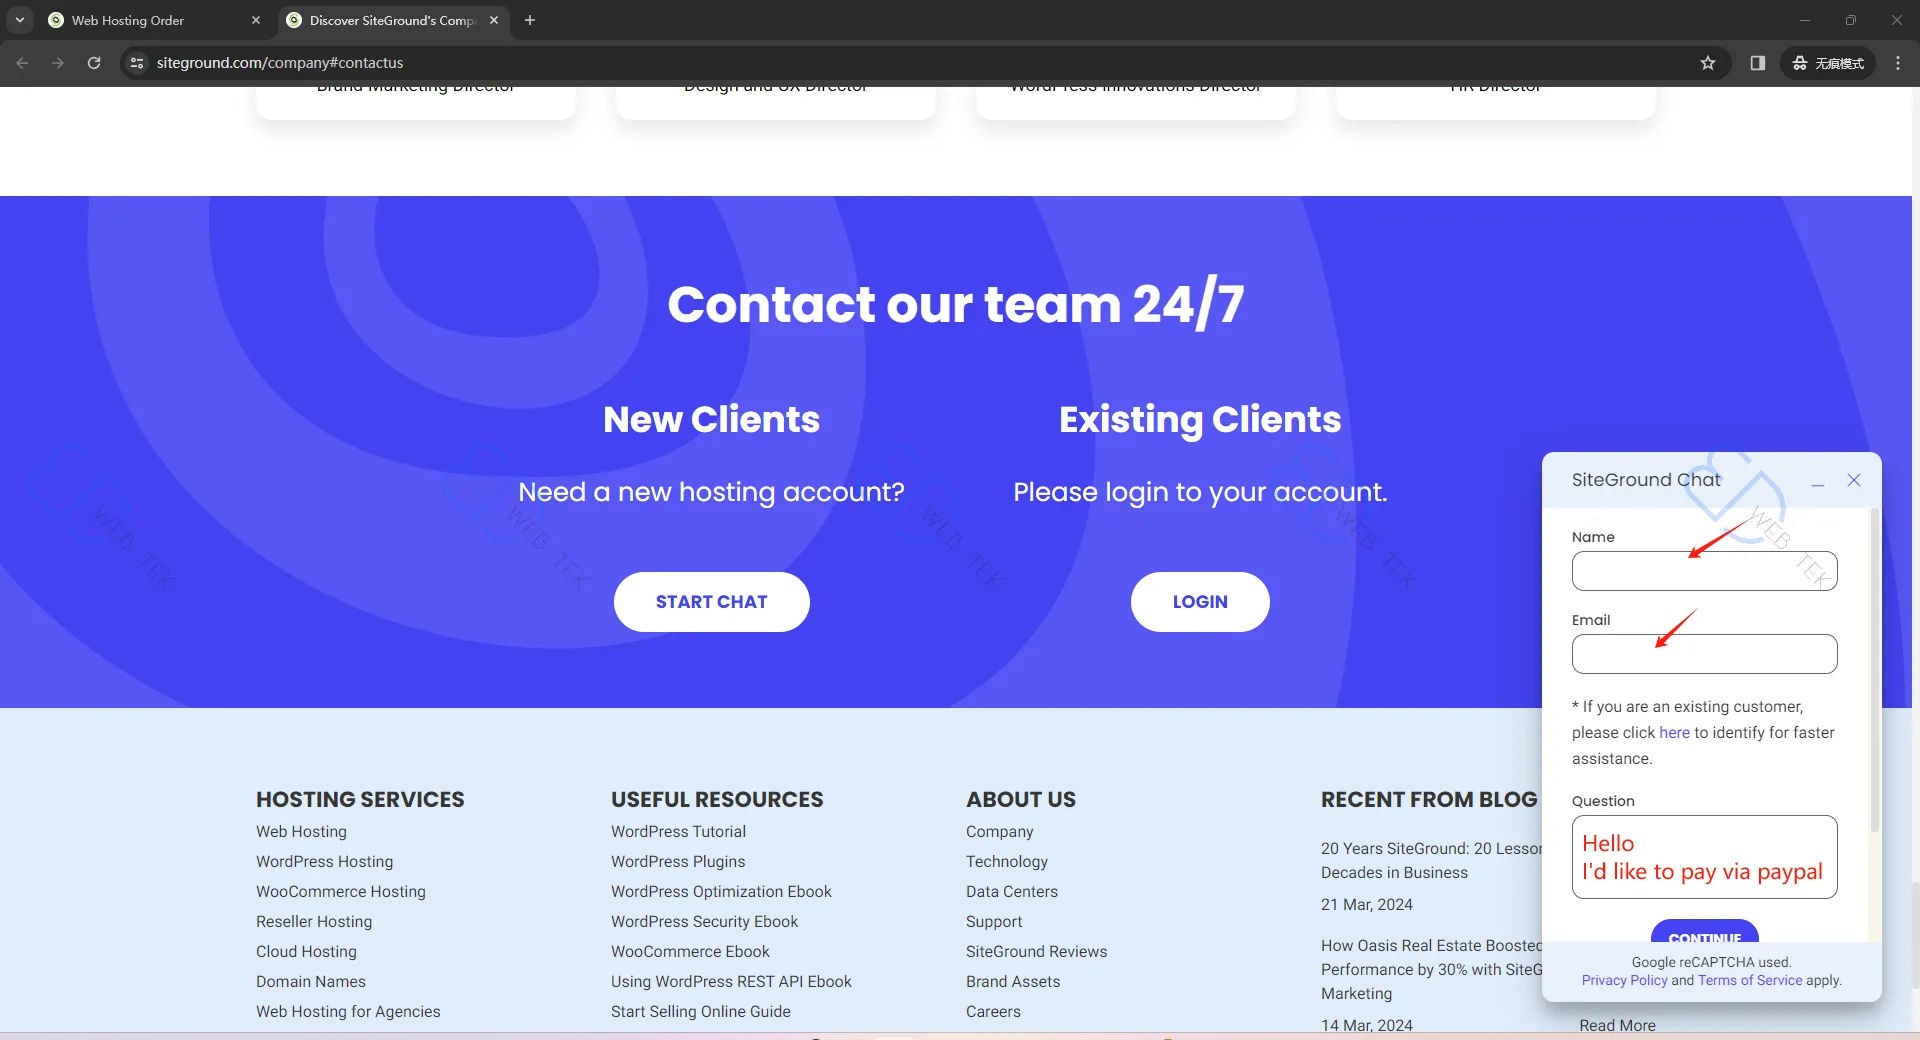Image resolution: width=1920 pixels, height=1040 pixels.
Task: Open the browser side panel icon
Action: pos(1757,62)
